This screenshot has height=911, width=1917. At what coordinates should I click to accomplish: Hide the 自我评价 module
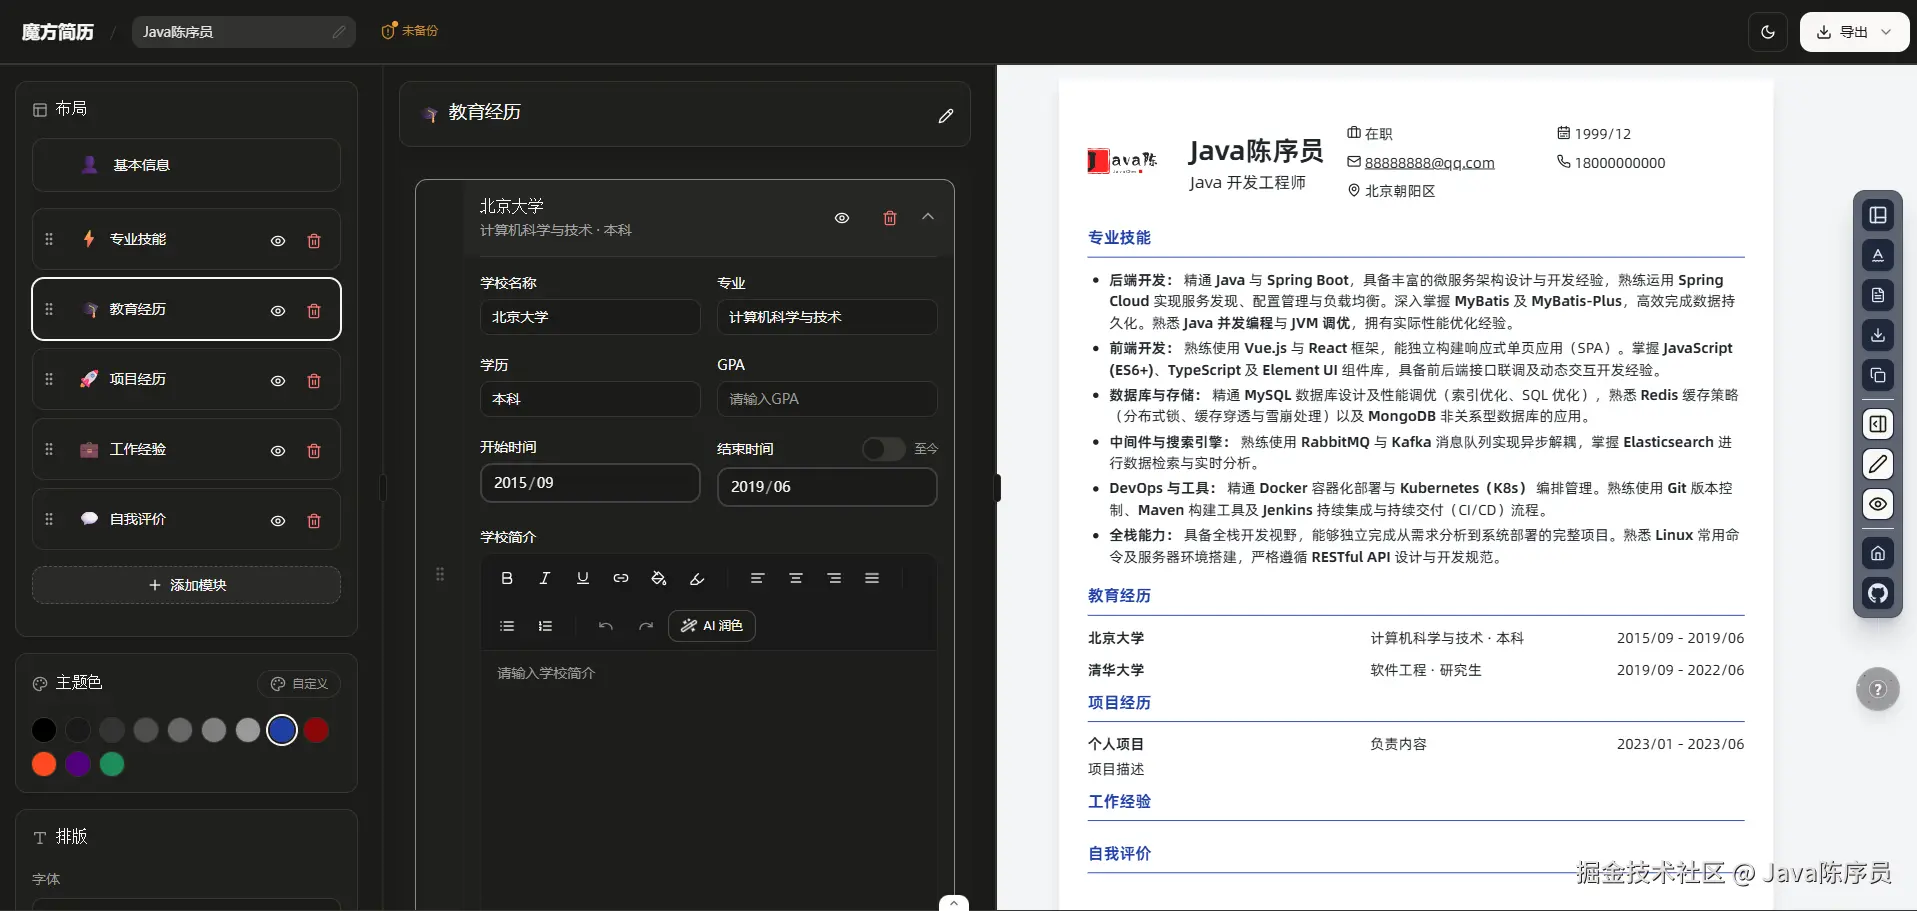(278, 521)
